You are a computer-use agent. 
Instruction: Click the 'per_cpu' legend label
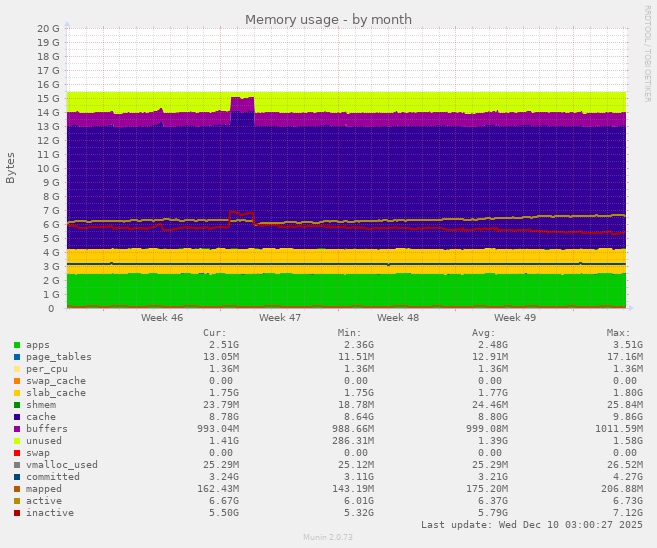47,369
